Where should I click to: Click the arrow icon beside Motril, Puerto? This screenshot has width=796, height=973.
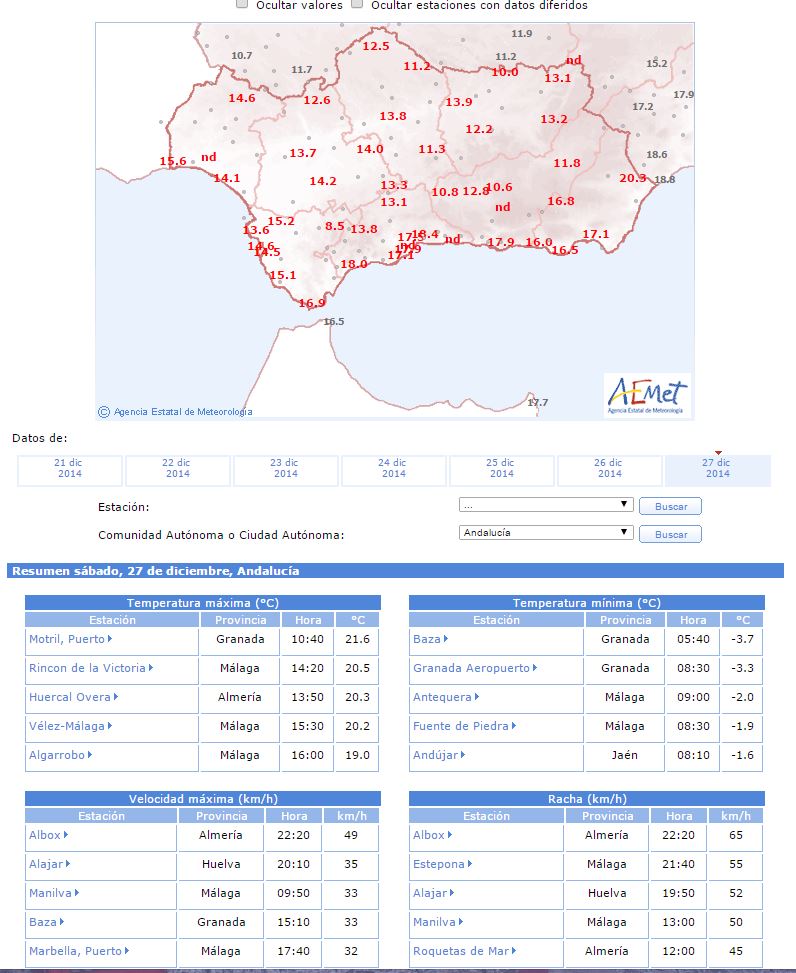point(110,639)
